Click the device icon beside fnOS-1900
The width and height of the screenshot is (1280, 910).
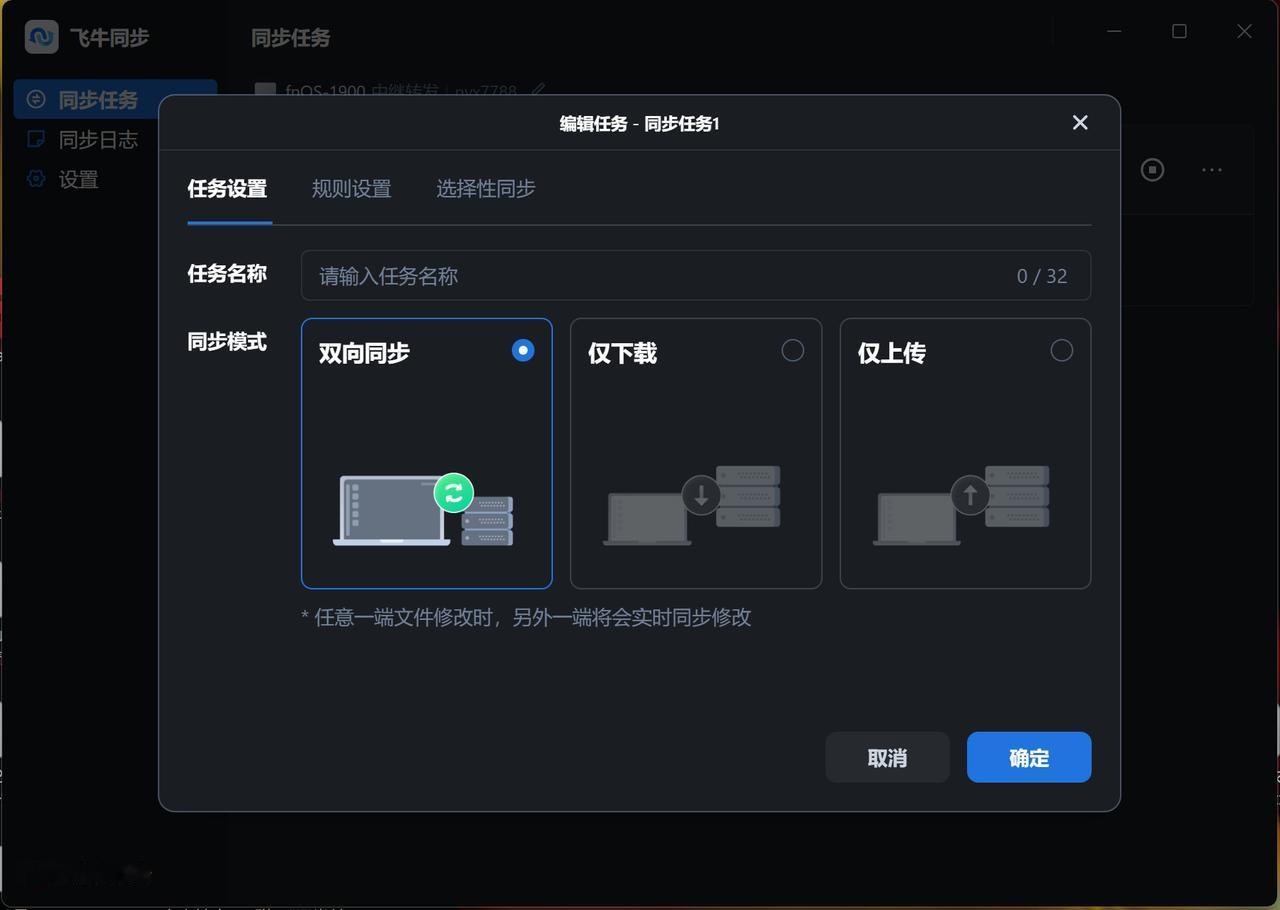point(264,91)
